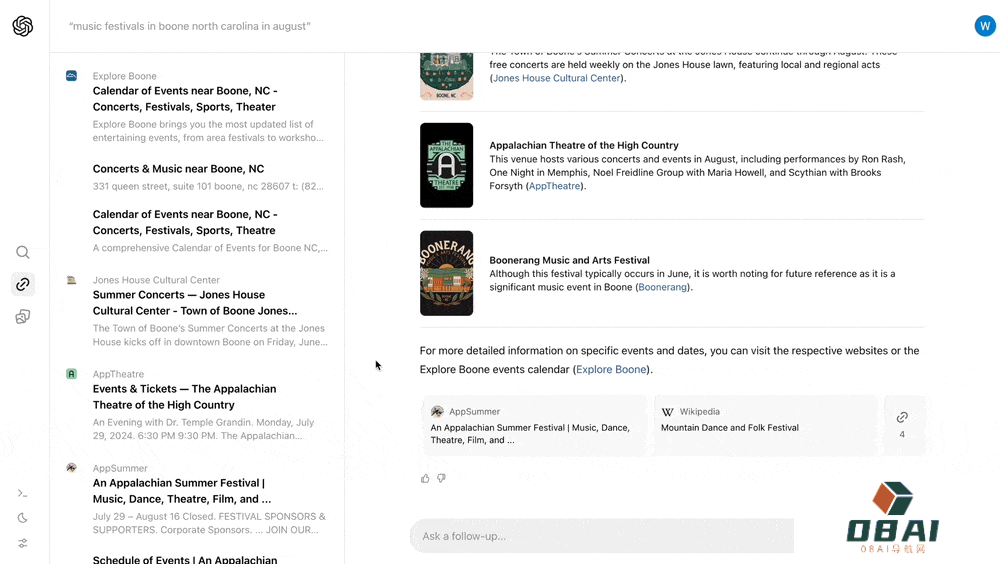Open Concerts & Music near Boone result

click(179, 169)
